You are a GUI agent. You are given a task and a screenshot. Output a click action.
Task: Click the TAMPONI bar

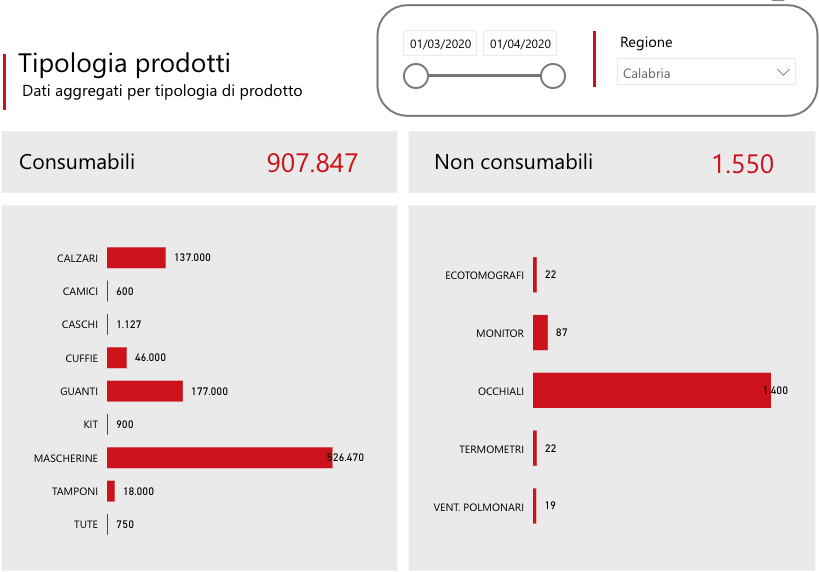[x=111, y=491]
